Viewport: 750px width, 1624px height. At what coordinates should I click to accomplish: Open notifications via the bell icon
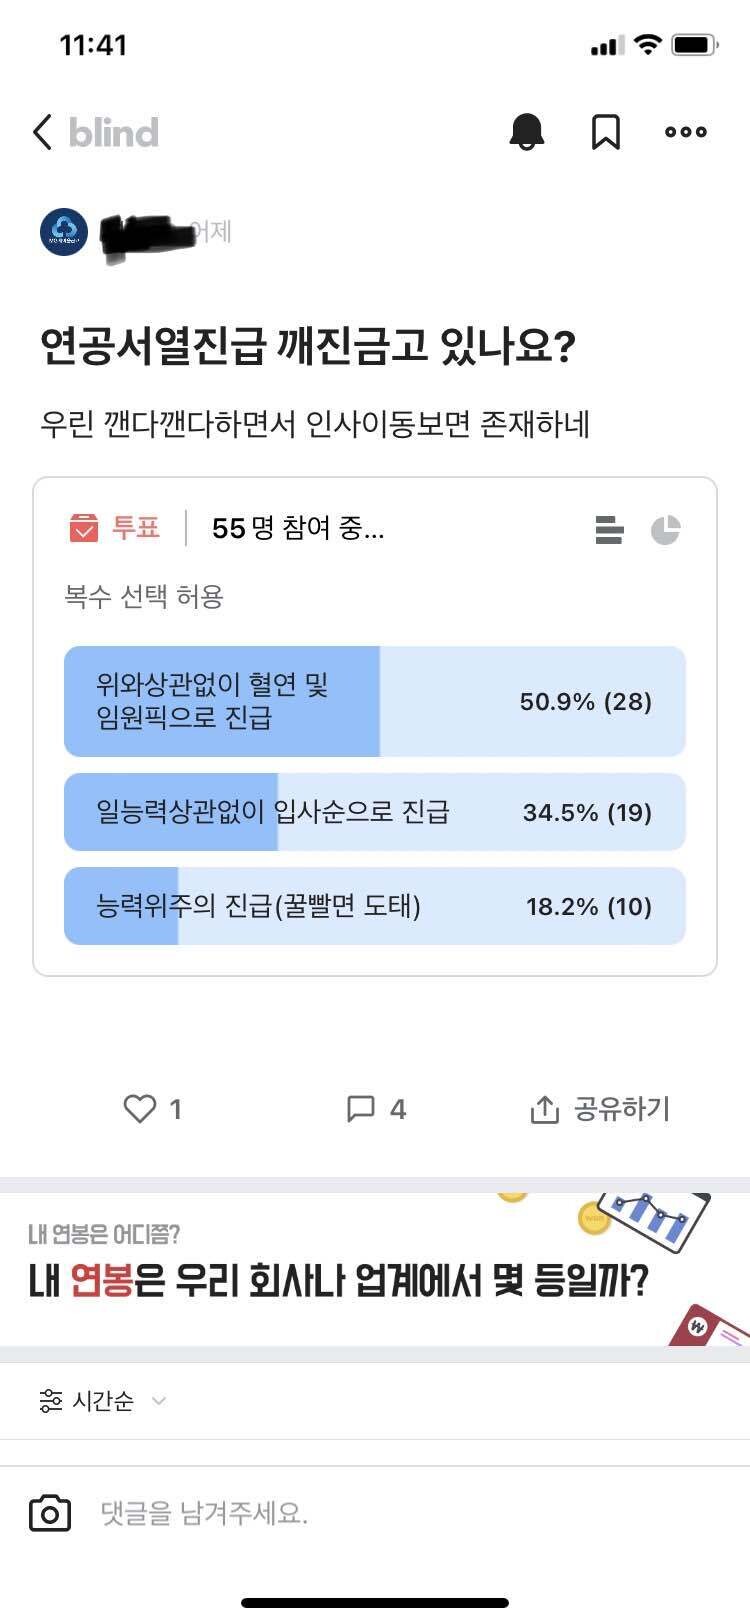528,132
